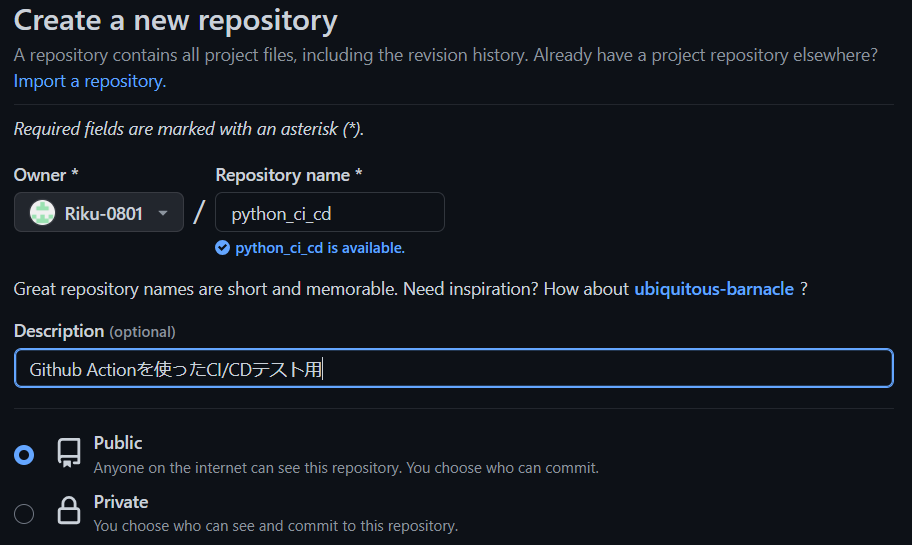Click the Owner field label
The image size is (912, 545).
coord(40,175)
